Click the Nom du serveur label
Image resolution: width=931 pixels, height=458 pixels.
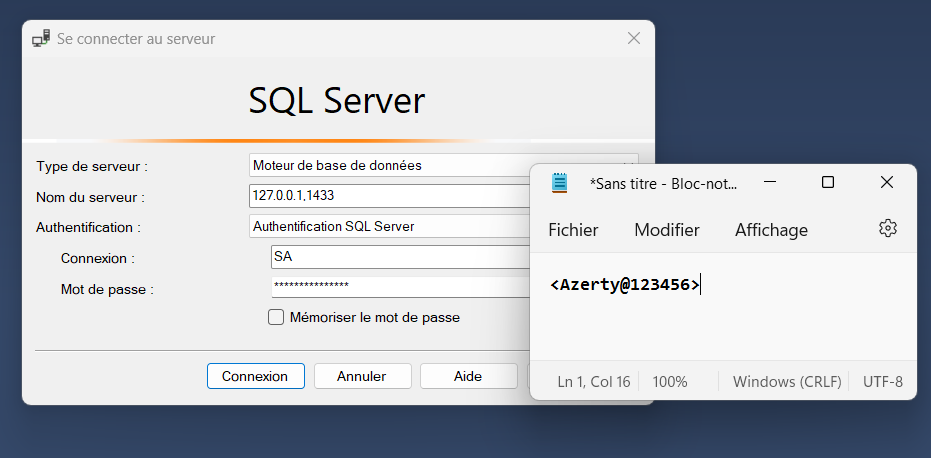click(x=90, y=197)
